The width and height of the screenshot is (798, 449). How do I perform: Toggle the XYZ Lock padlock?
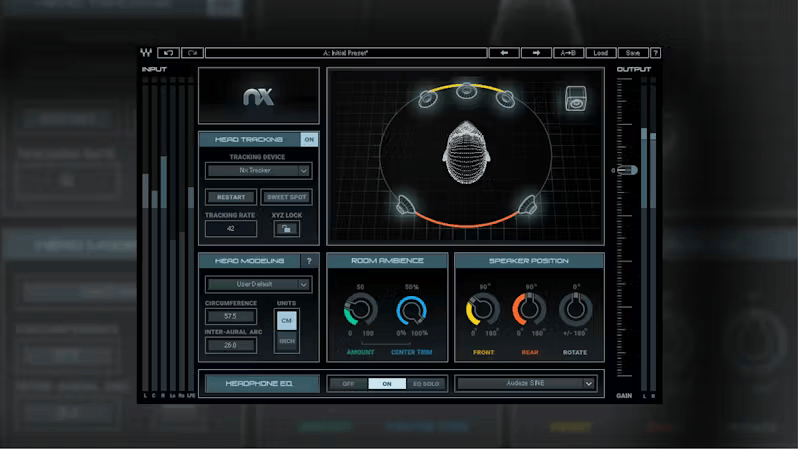click(x=287, y=229)
